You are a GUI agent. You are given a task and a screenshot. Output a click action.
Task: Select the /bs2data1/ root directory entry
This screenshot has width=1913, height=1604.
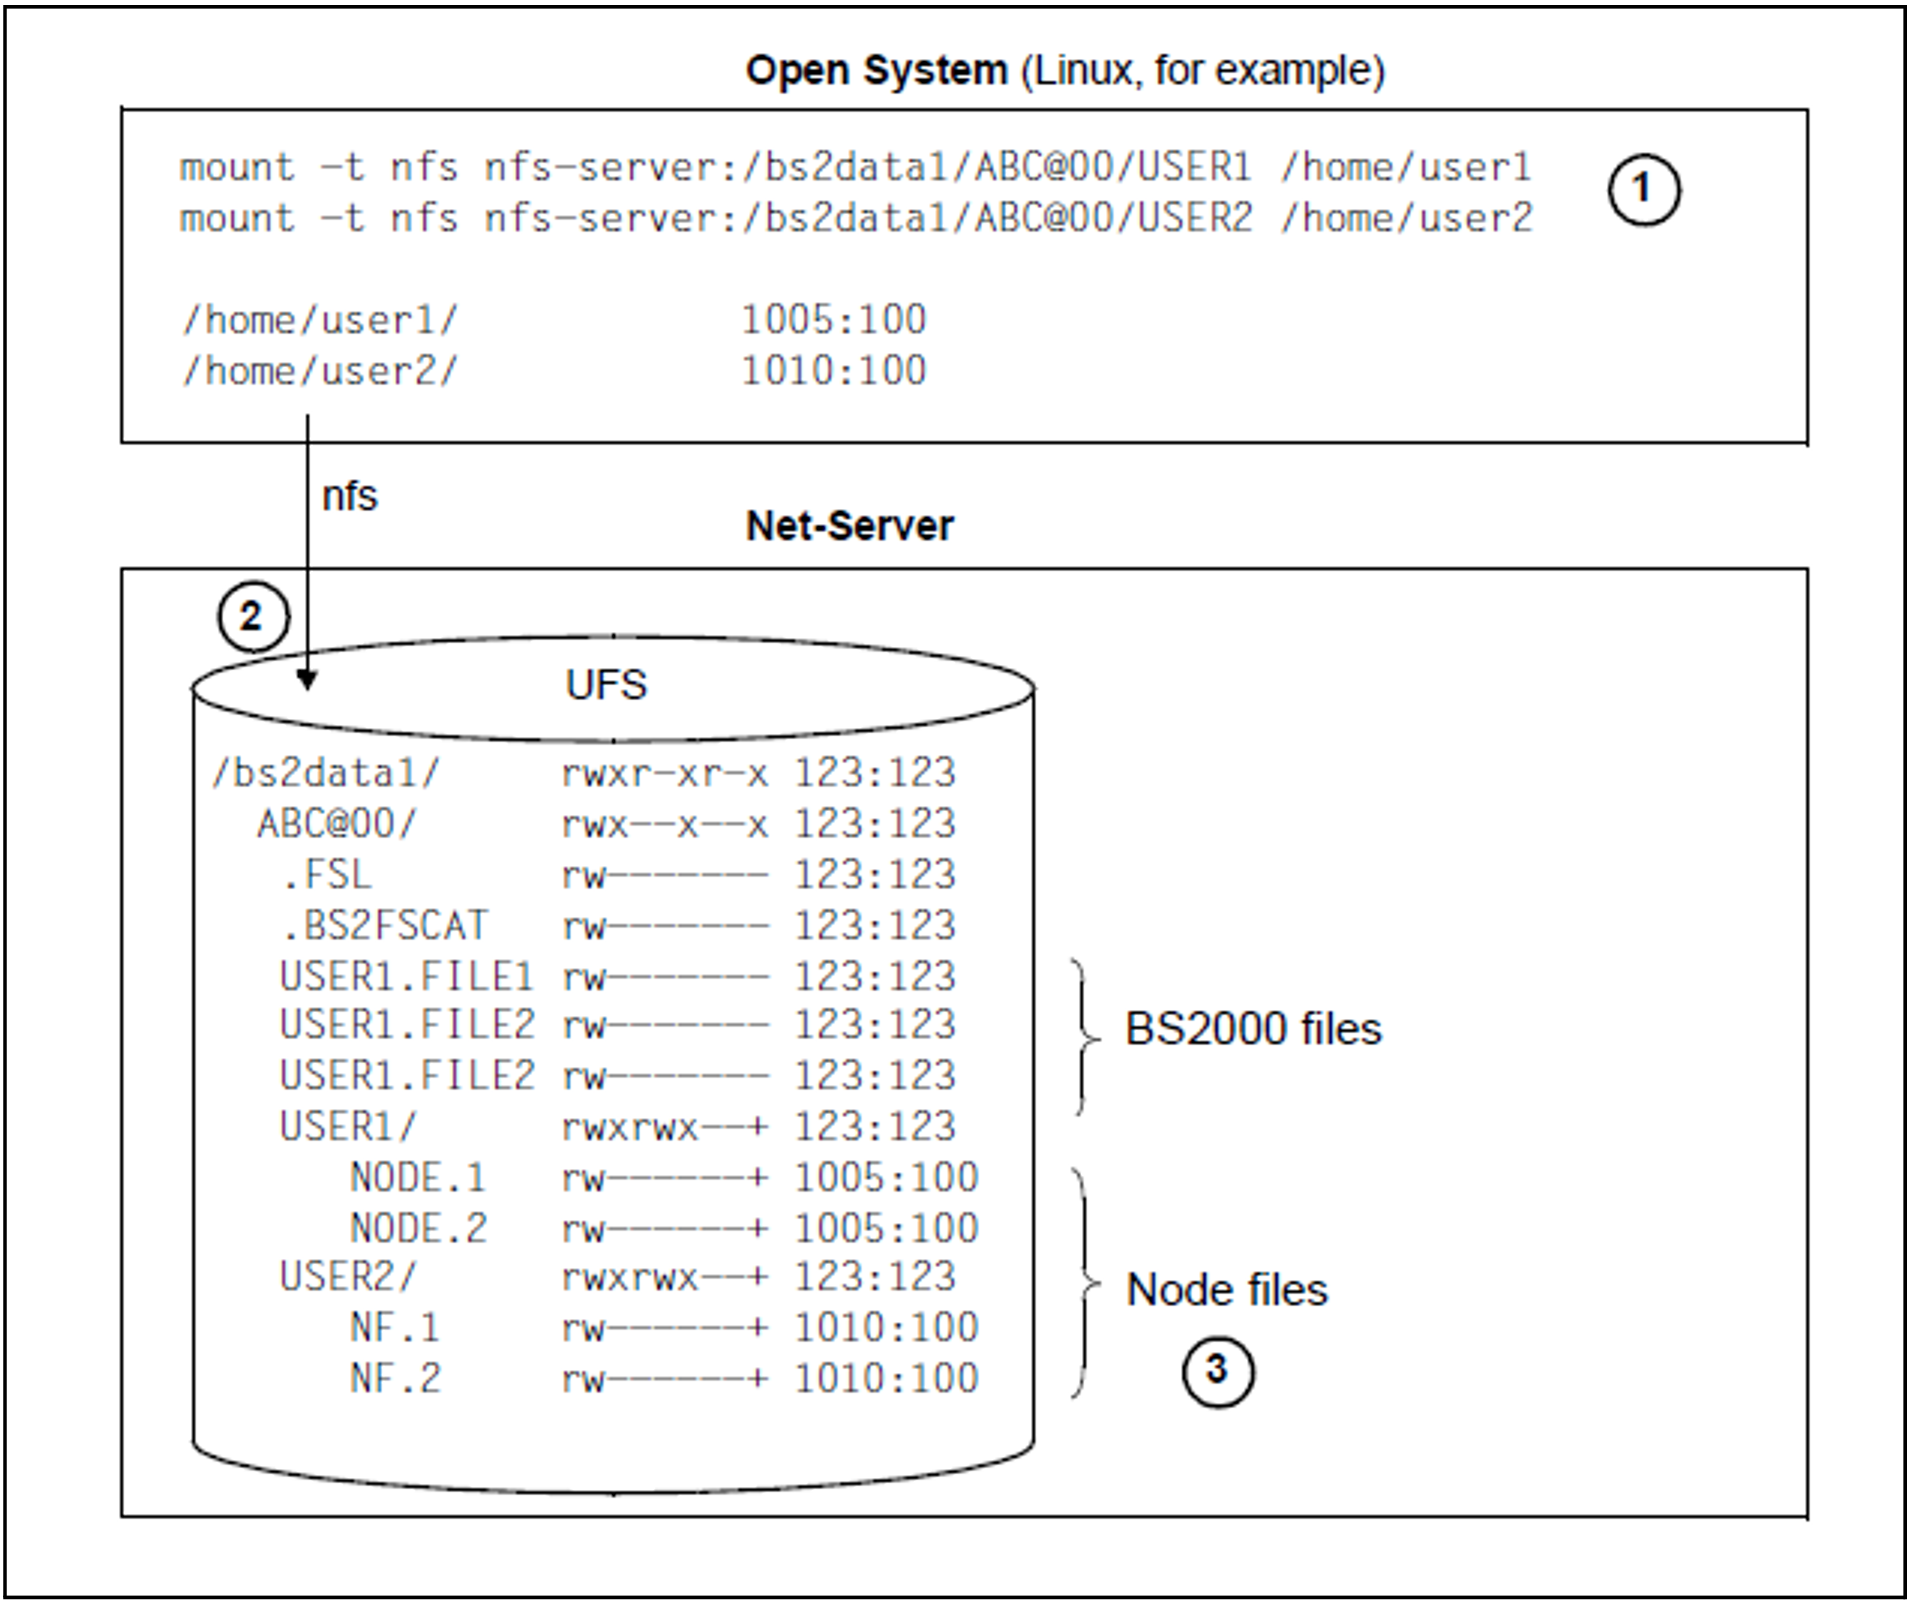click(x=326, y=773)
